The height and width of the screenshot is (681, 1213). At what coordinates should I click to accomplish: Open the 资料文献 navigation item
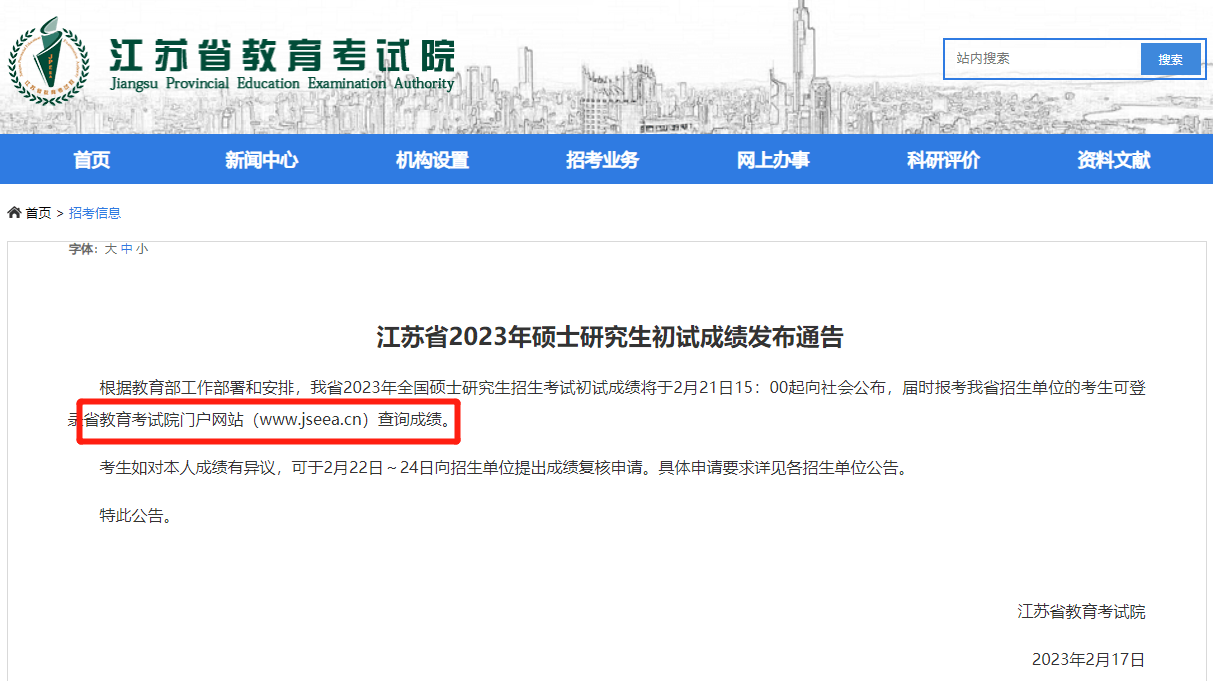pos(1114,160)
